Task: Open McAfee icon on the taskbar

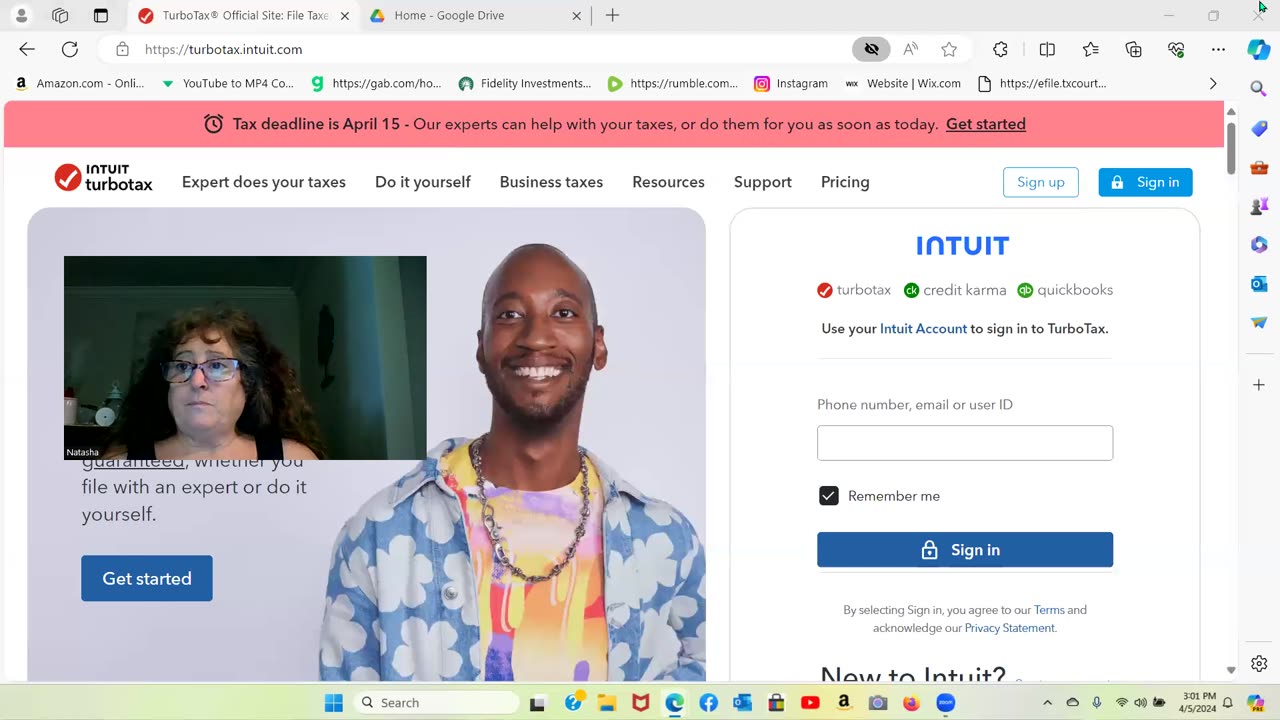Action: (x=641, y=703)
